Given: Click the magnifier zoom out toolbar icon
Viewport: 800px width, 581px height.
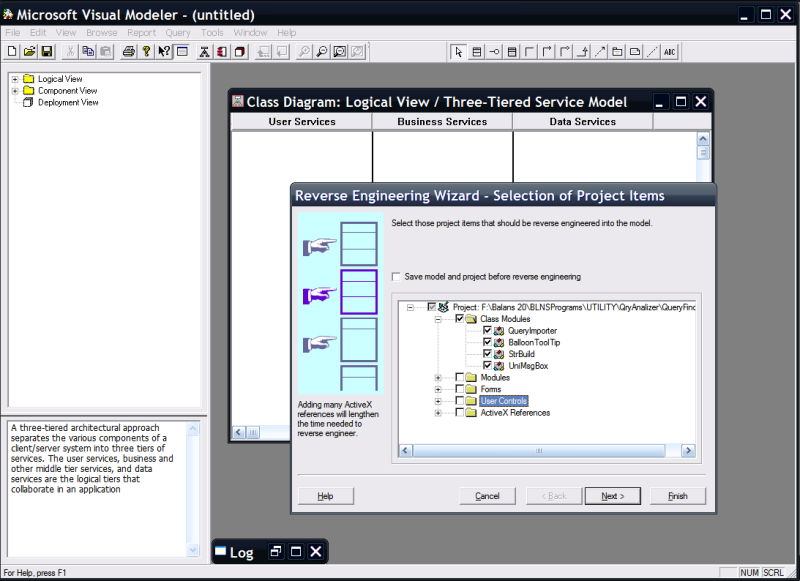Looking at the screenshot, I should coord(322,52).
